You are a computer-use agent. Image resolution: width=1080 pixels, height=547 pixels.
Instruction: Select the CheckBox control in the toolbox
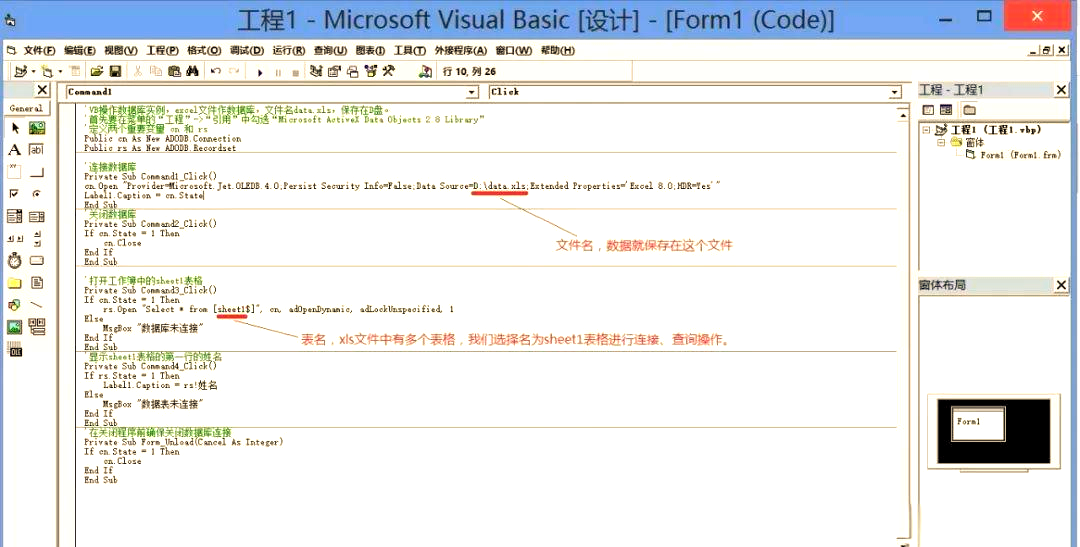click(14, 194)
